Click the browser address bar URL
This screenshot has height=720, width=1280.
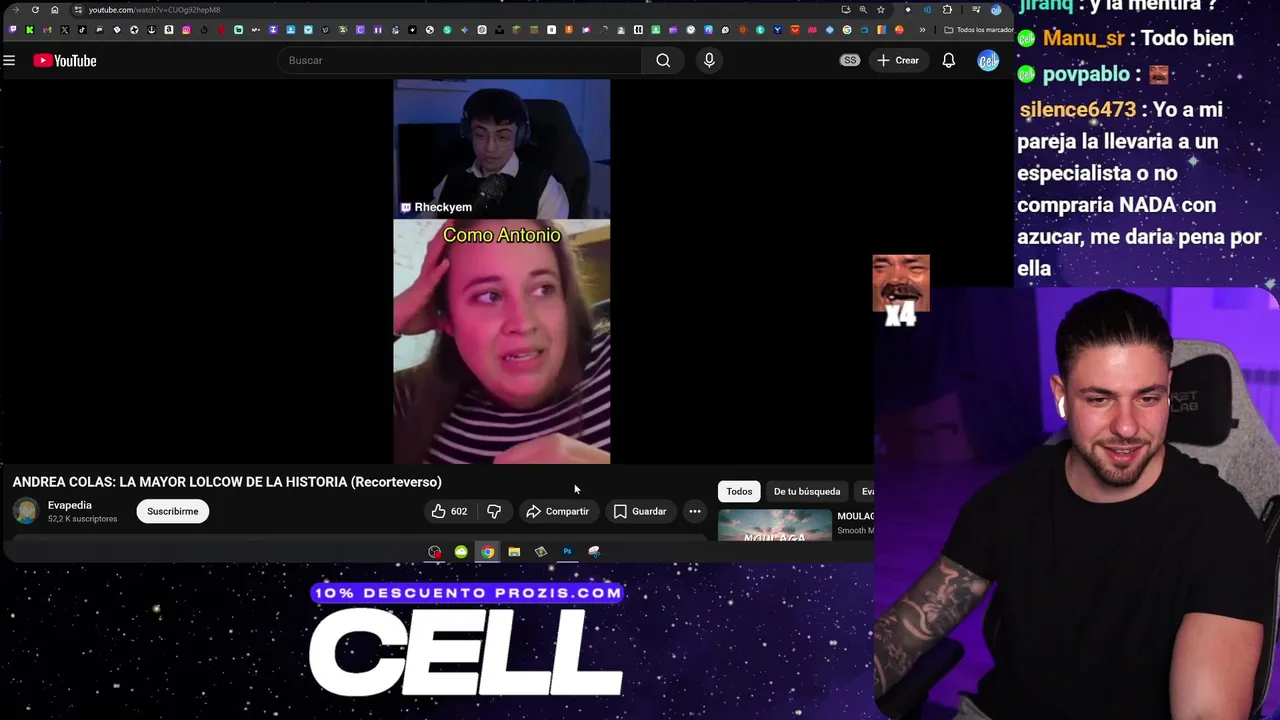point(154,10)
